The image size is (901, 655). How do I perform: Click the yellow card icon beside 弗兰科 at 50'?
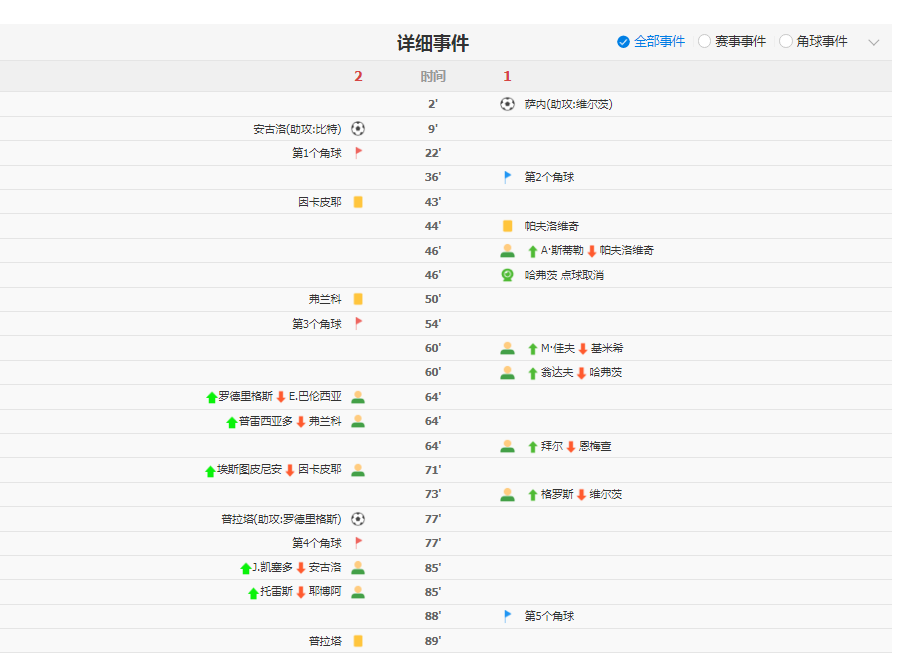click(x=358, y=299)
